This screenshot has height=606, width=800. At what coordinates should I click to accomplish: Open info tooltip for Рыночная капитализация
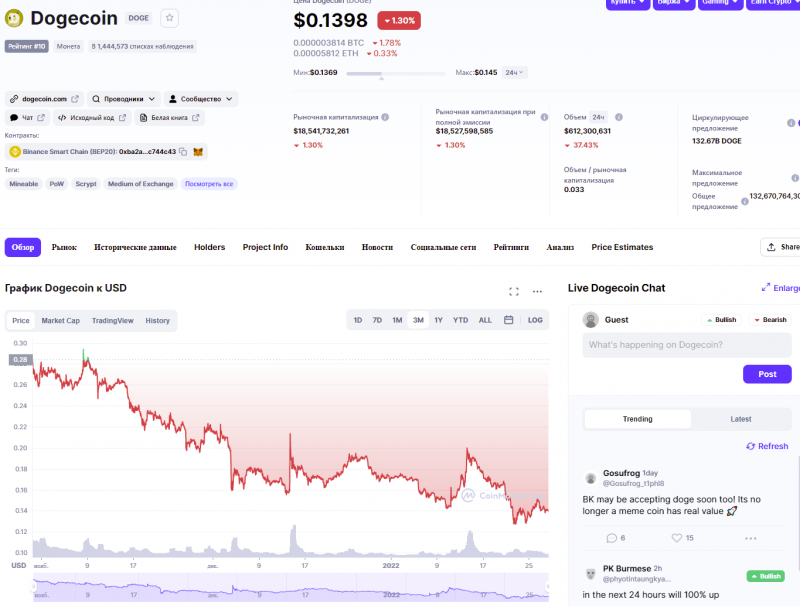(x=385, y=117)
